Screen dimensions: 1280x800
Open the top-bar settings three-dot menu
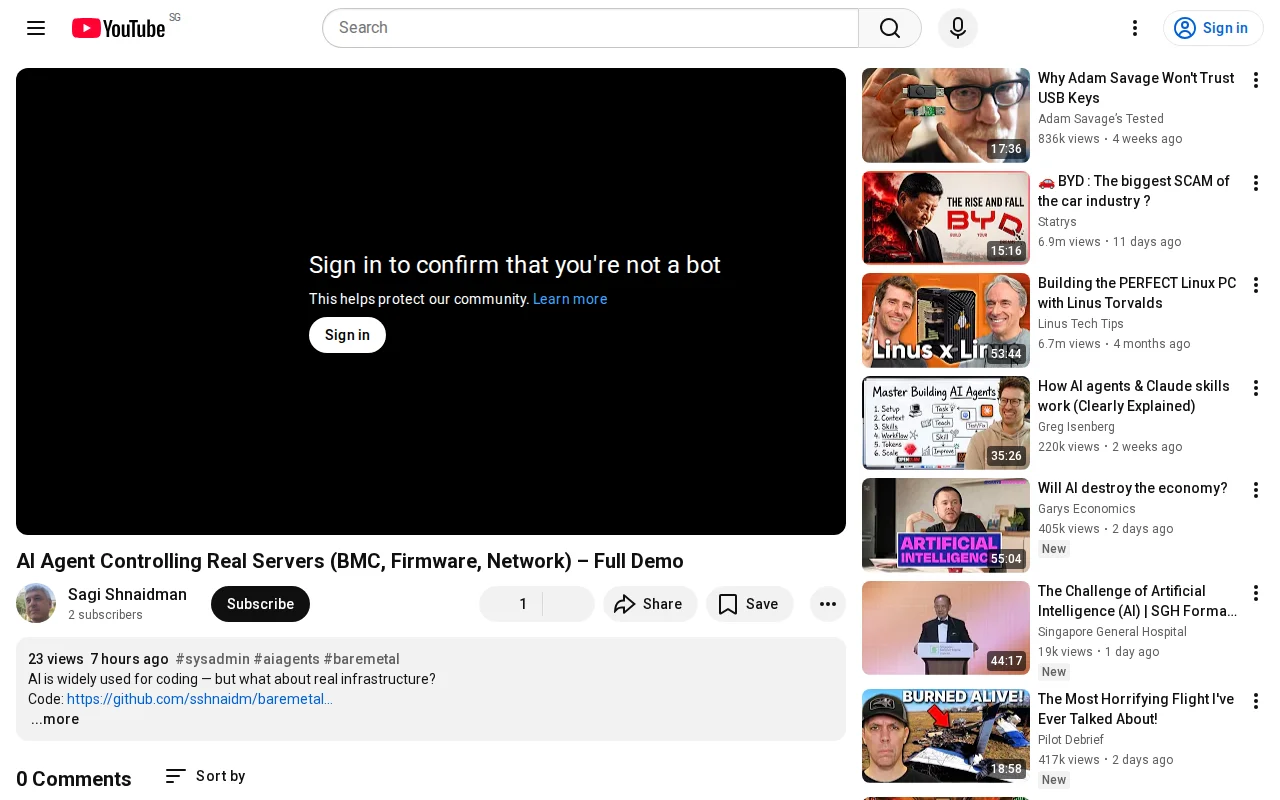(1135, 28)
